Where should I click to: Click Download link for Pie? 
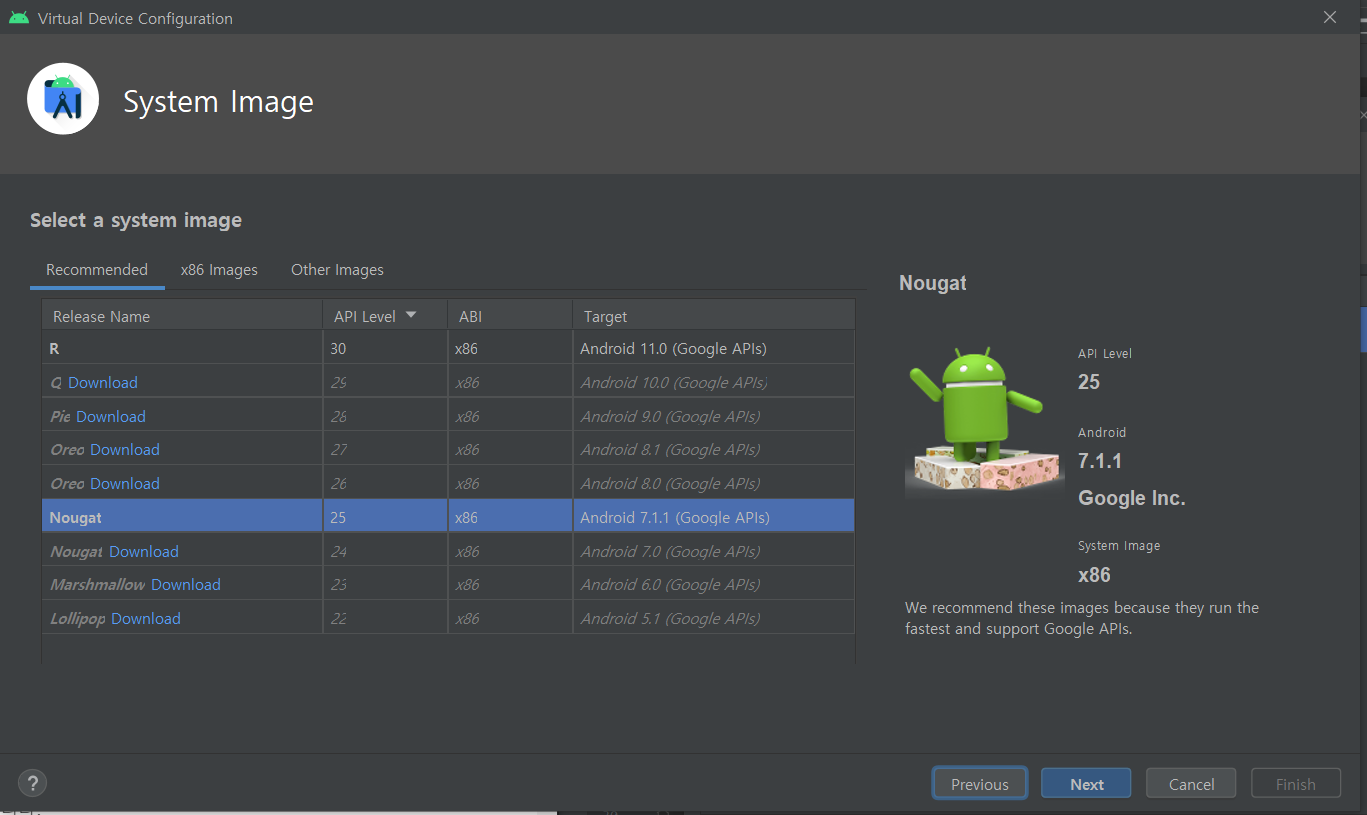coord(111,416)
